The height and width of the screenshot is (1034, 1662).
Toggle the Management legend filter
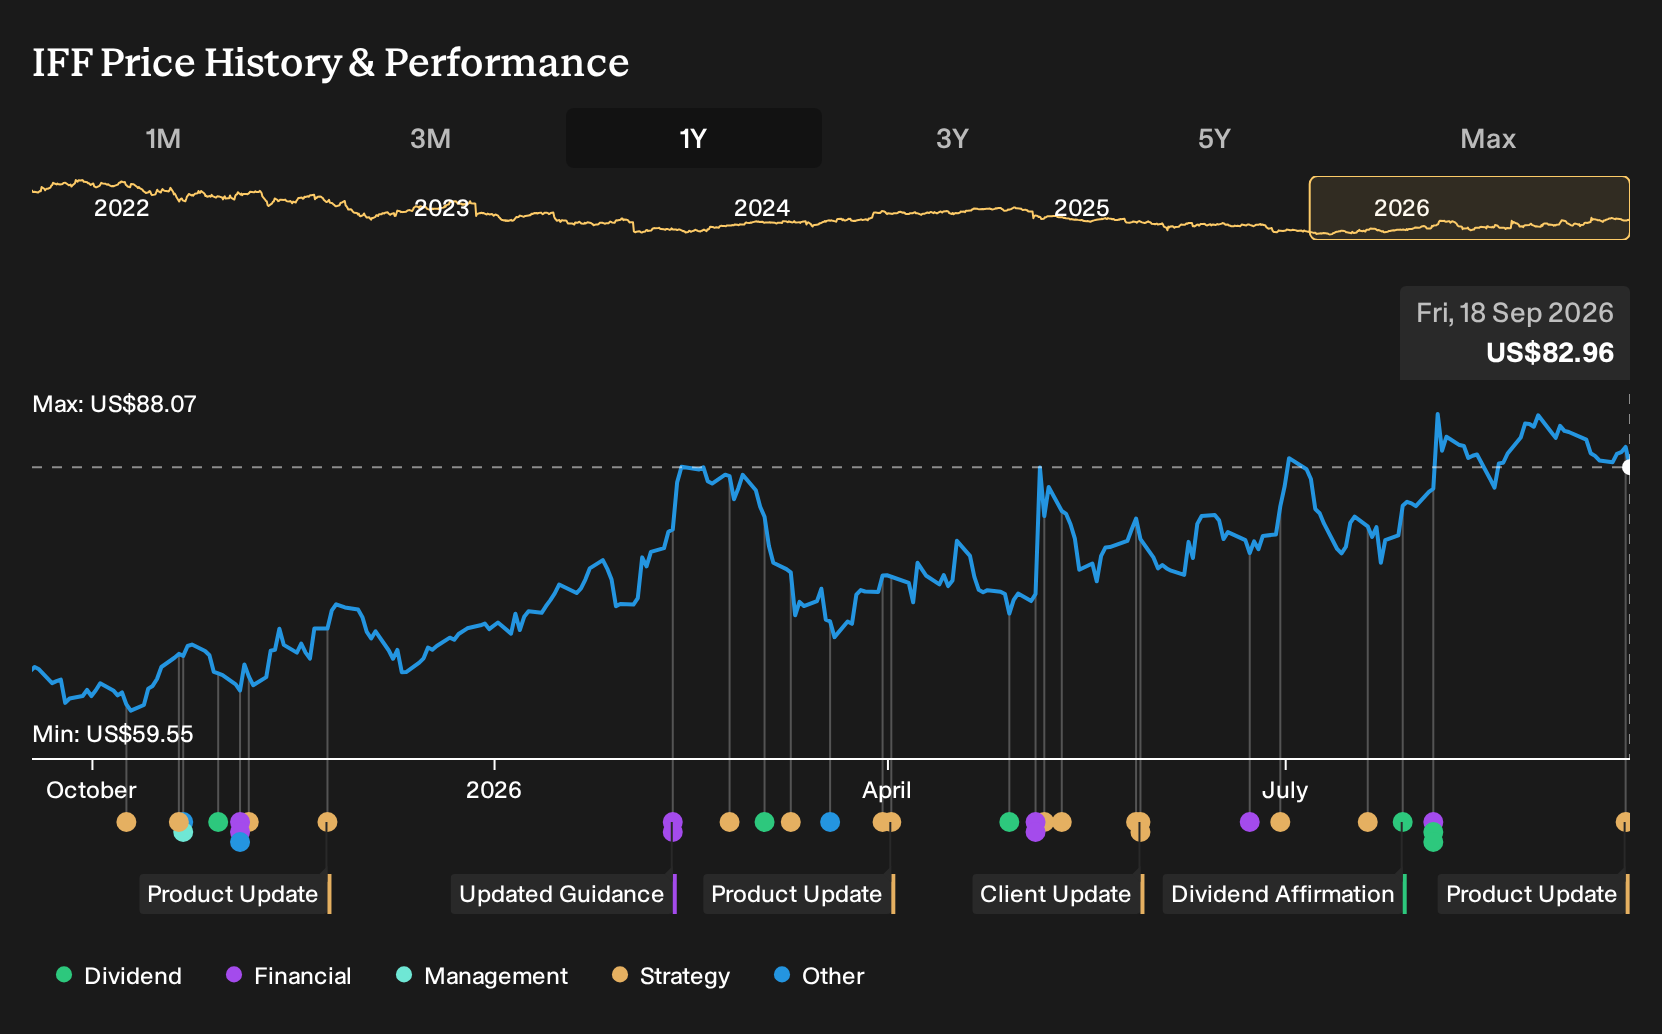point(482,976)
